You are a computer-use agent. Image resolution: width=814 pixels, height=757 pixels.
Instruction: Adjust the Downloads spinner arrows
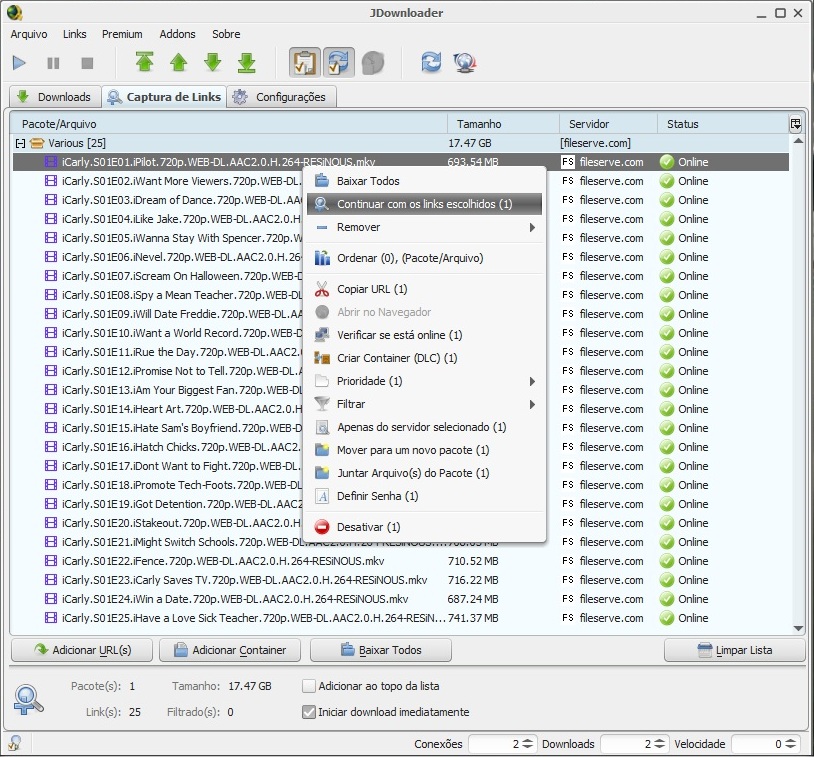click(659, 744)
